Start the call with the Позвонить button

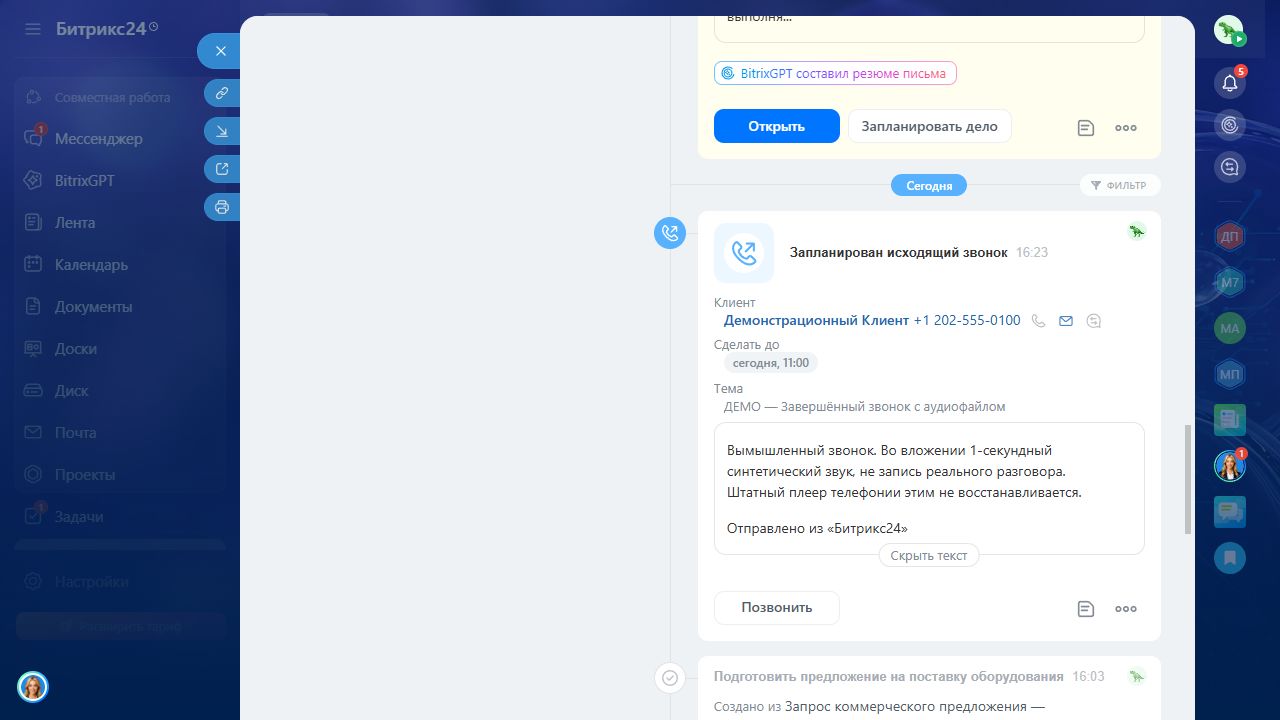click(x=777, y=607)
